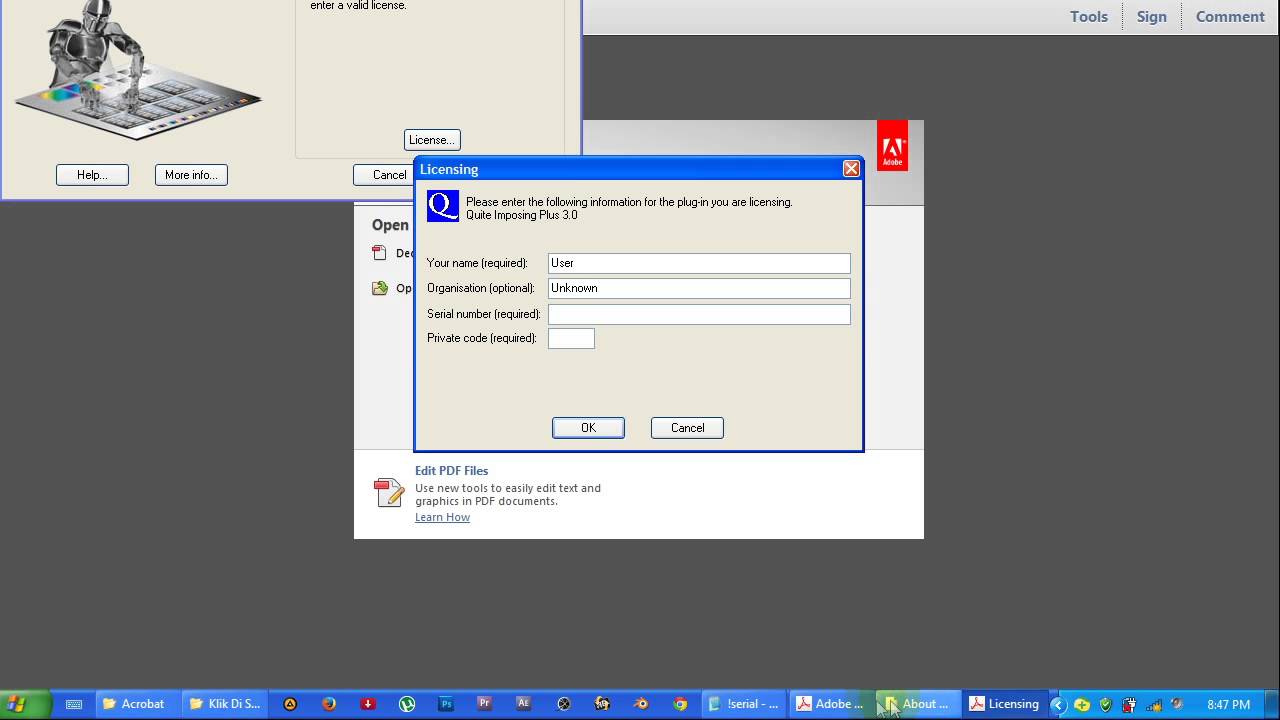Launch the orange triangle player quick-launch icon
Viewport: 1280px width, 720px height.
click(x=290, y=704)
